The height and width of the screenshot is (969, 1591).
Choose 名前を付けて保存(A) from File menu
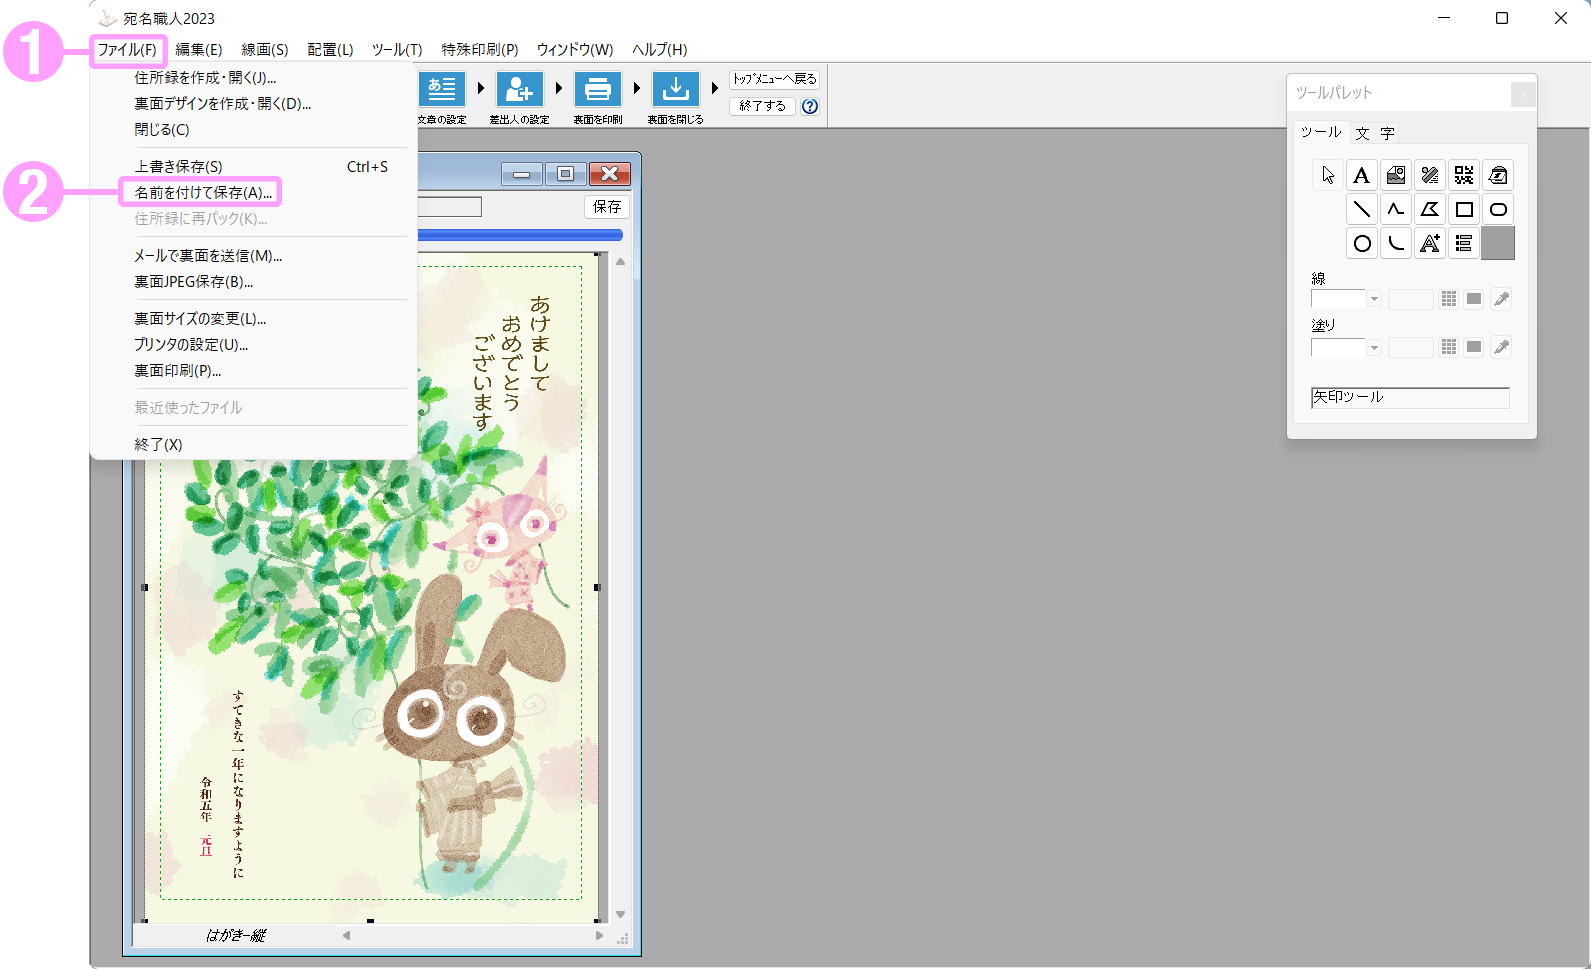click(x=203, y=193)
